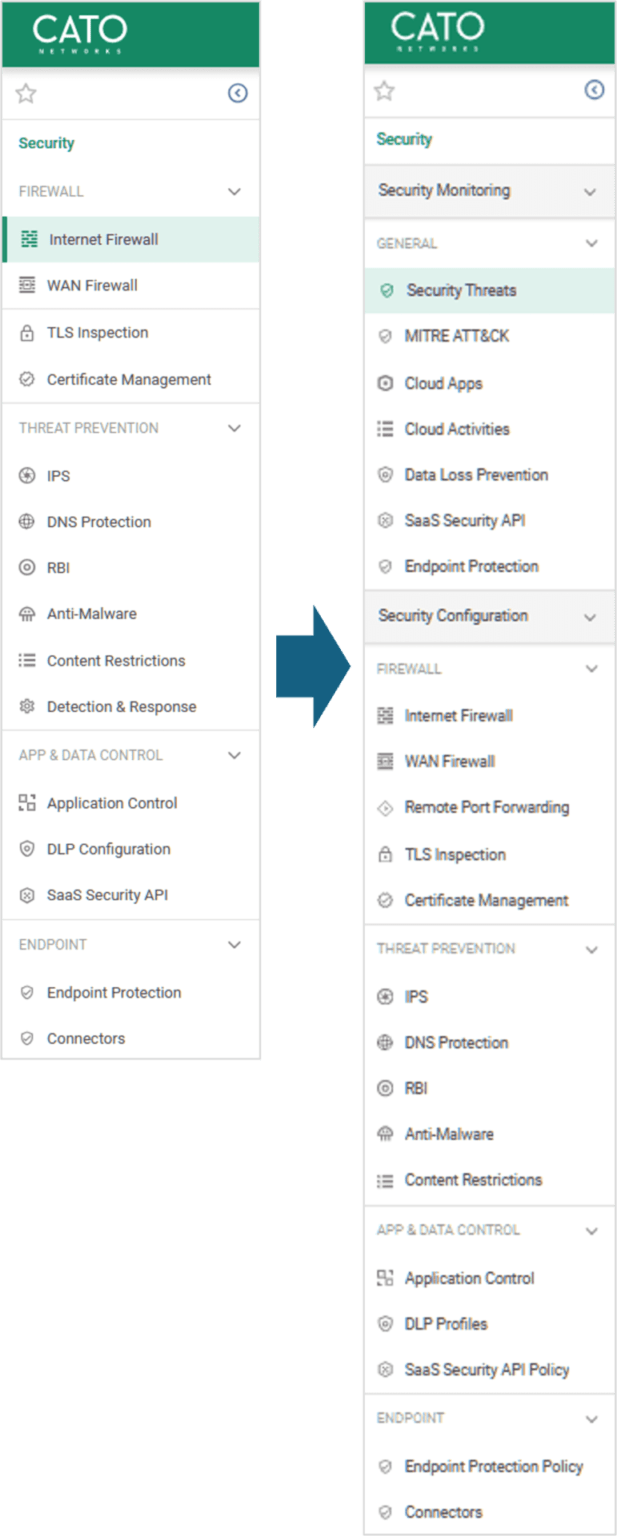Click the Detection & Response gear icon
The image size is (617, 1536).
pos(27,707)
